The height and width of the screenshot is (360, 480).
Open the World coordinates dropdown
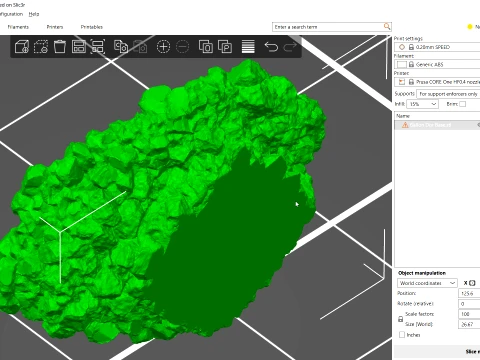(x=427, y=283)
